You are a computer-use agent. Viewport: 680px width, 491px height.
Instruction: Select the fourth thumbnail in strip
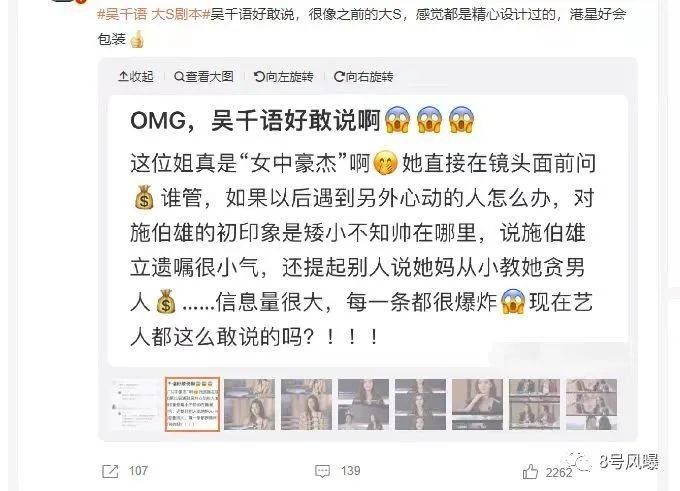[306, 405]
